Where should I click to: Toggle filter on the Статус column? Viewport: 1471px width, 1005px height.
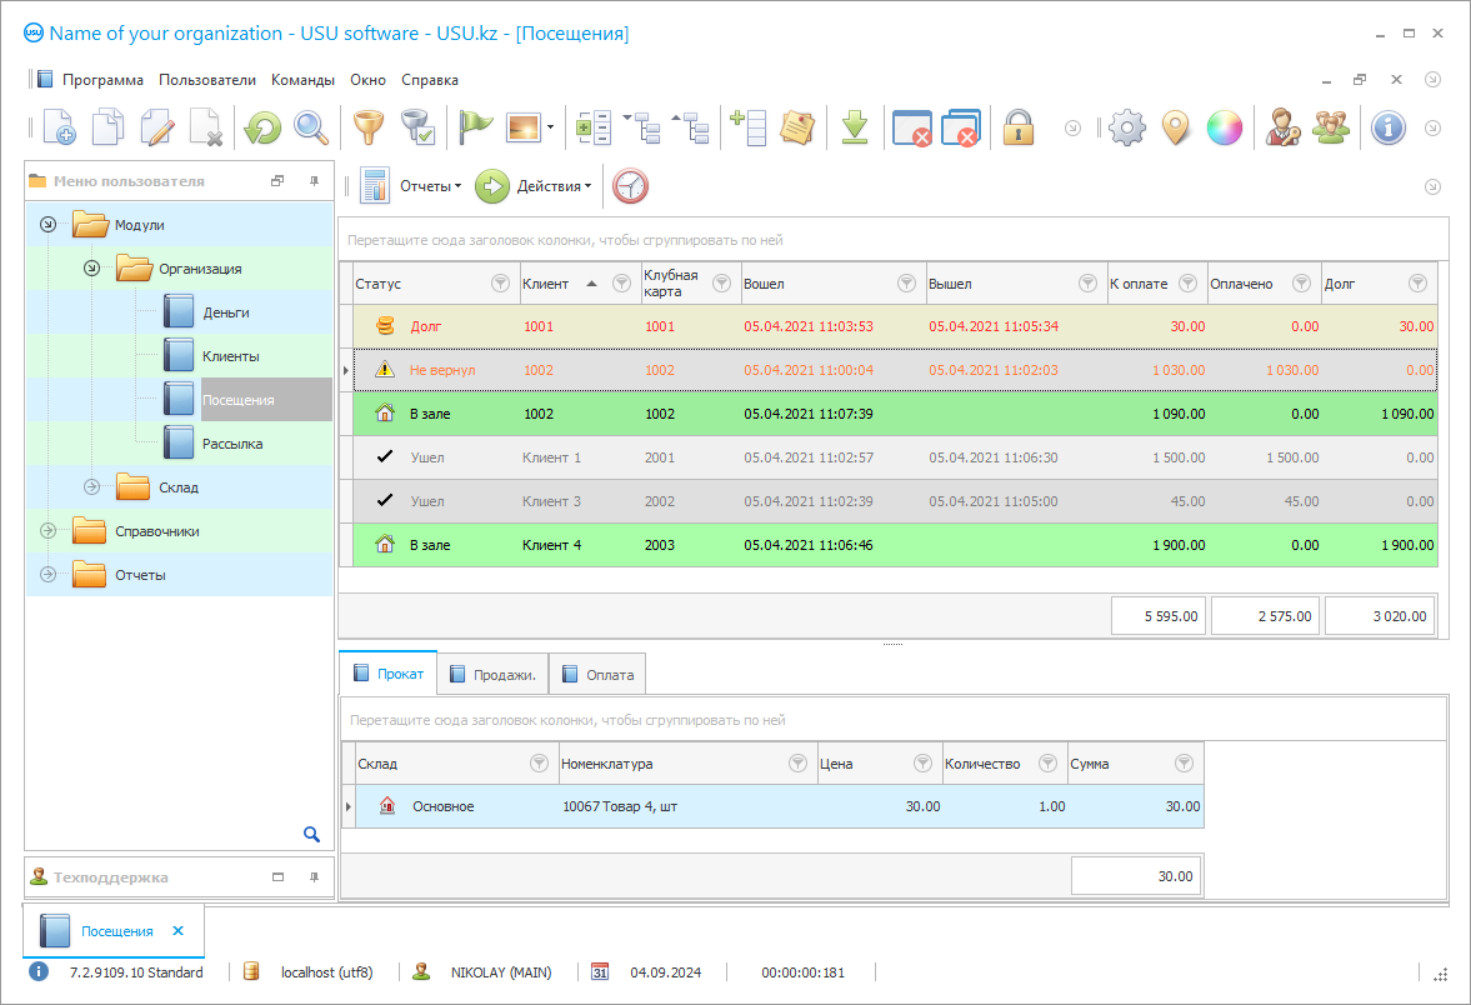tap(500, 284)
